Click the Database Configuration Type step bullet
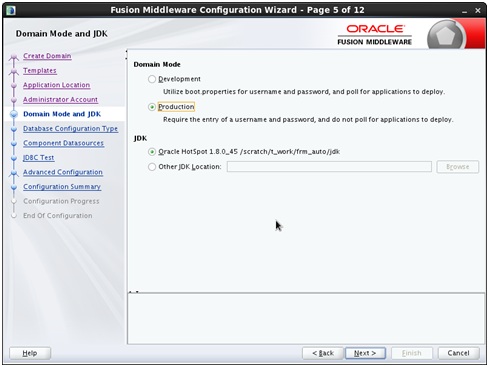Screen dimensions: 489x367 [x=14, y=129]
